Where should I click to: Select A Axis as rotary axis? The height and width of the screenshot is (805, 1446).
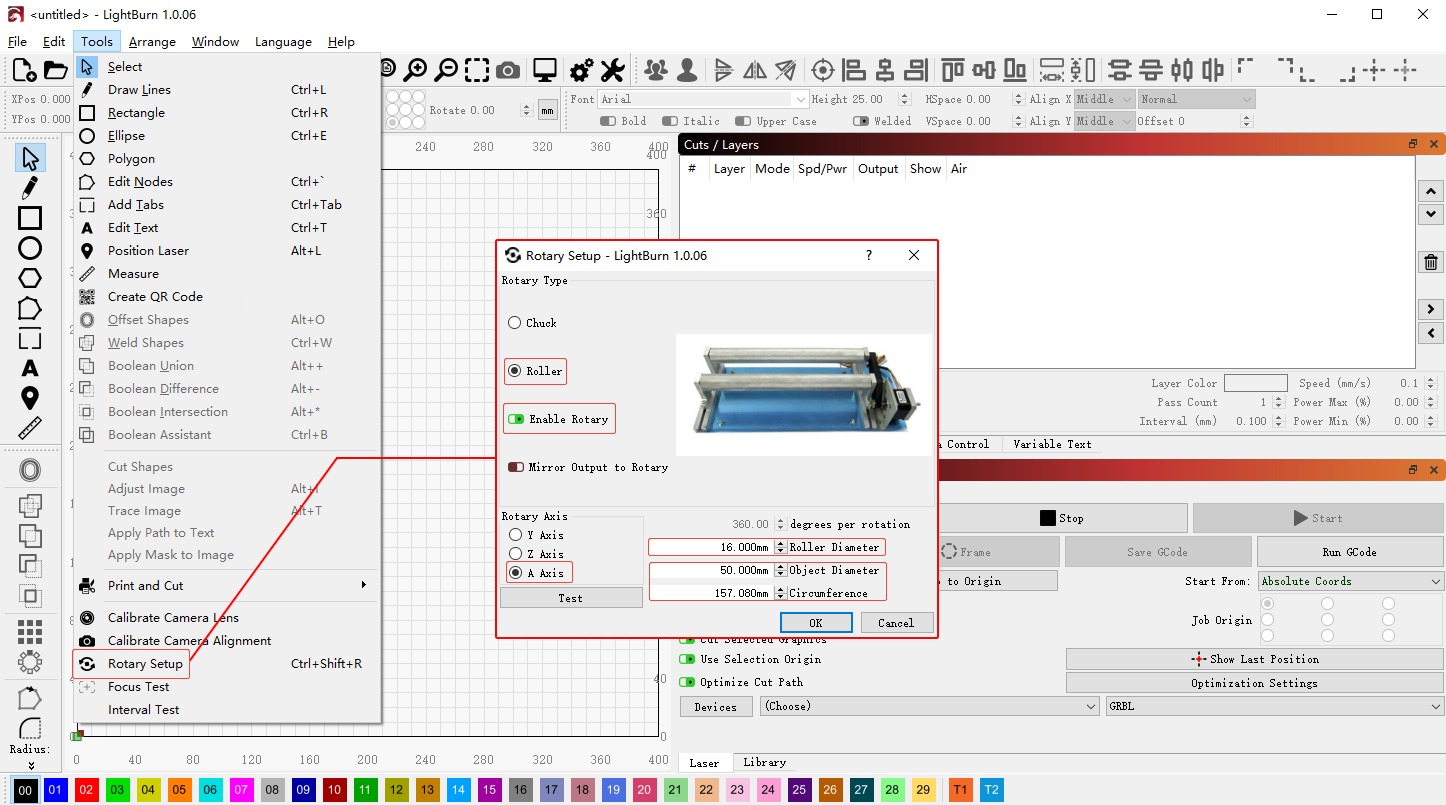tap(537, 573)
